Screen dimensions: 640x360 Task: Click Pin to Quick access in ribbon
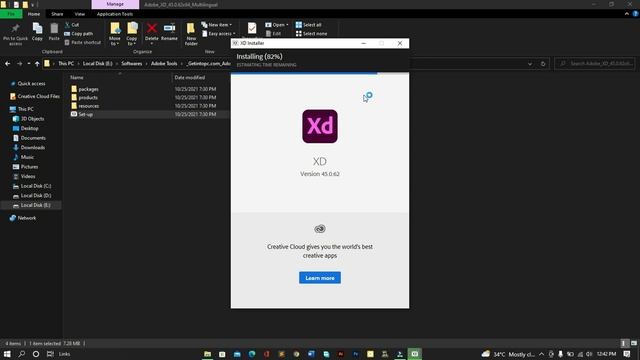tap(15, 34)
